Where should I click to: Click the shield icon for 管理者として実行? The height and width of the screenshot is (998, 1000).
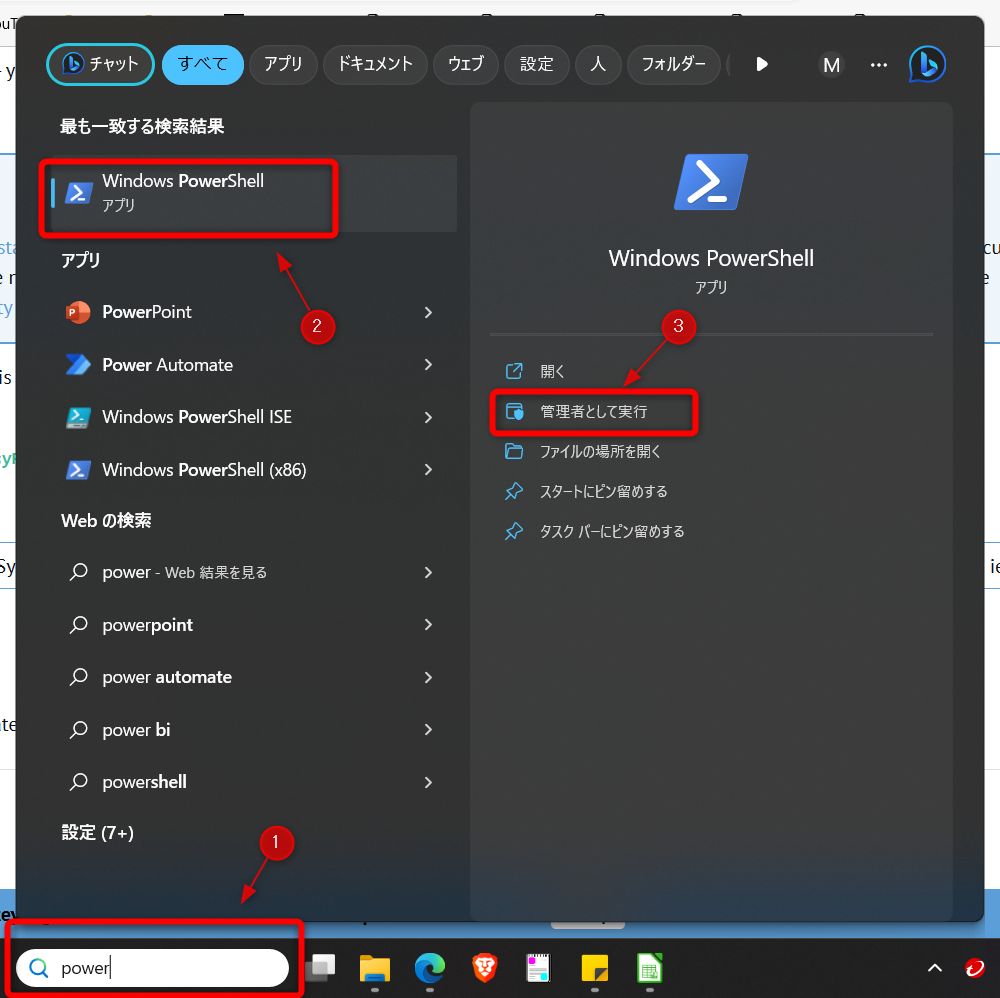point(514,411)
